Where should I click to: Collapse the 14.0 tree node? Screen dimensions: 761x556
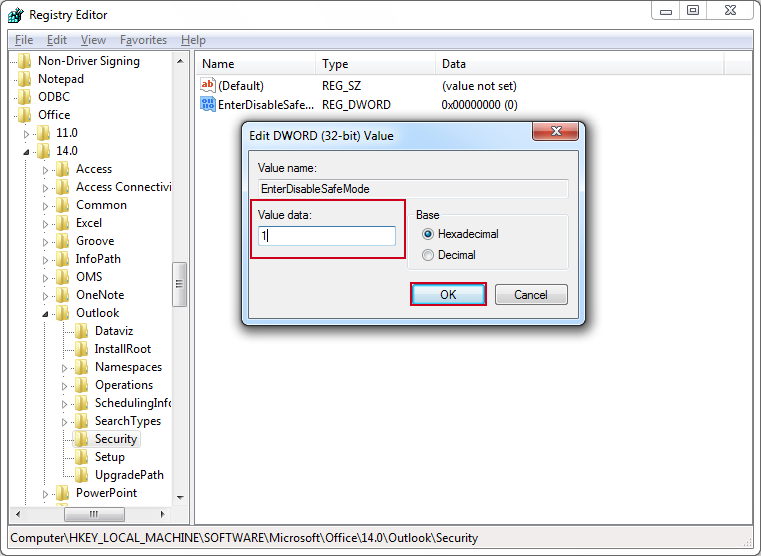pos(27,152)
